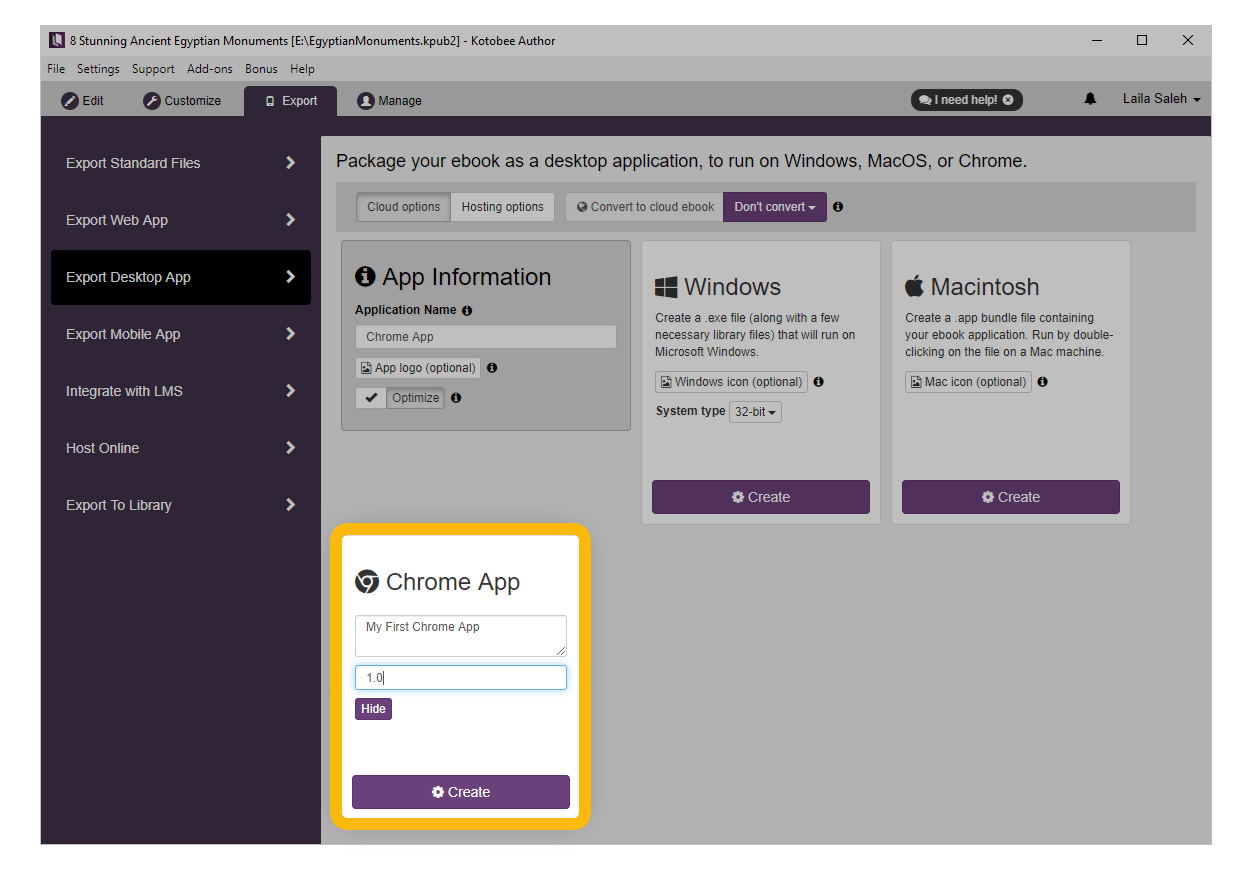Expand Export Mobile App section
The height and width of the screenshot is (870, 1250).
(x=181, y=334)
